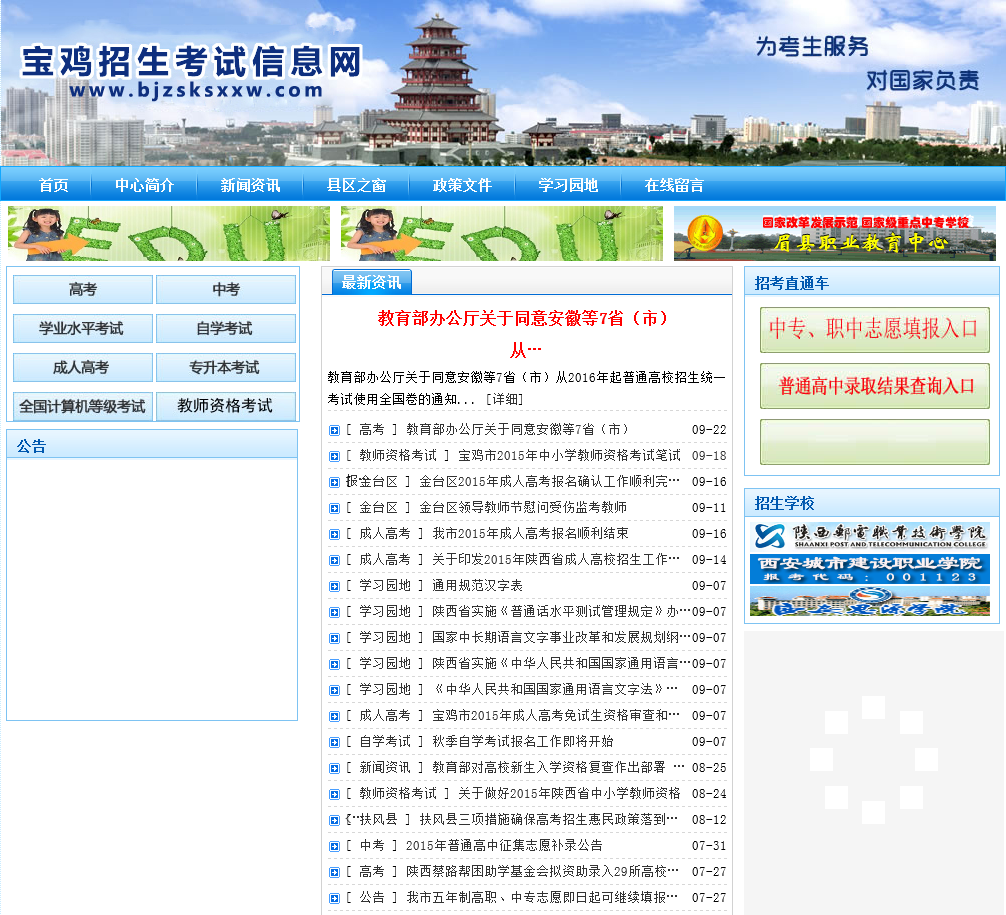Image resolution: width=1006 pixels, height=915 pixels.
Task: Open 教师资格考试 category button
Action: (226, 406)
